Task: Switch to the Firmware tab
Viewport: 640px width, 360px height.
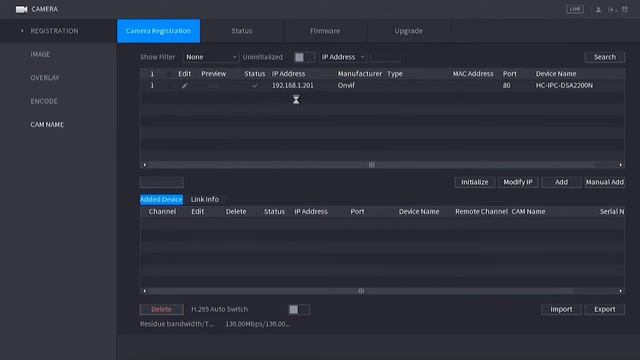Action: tap(325, 31)
